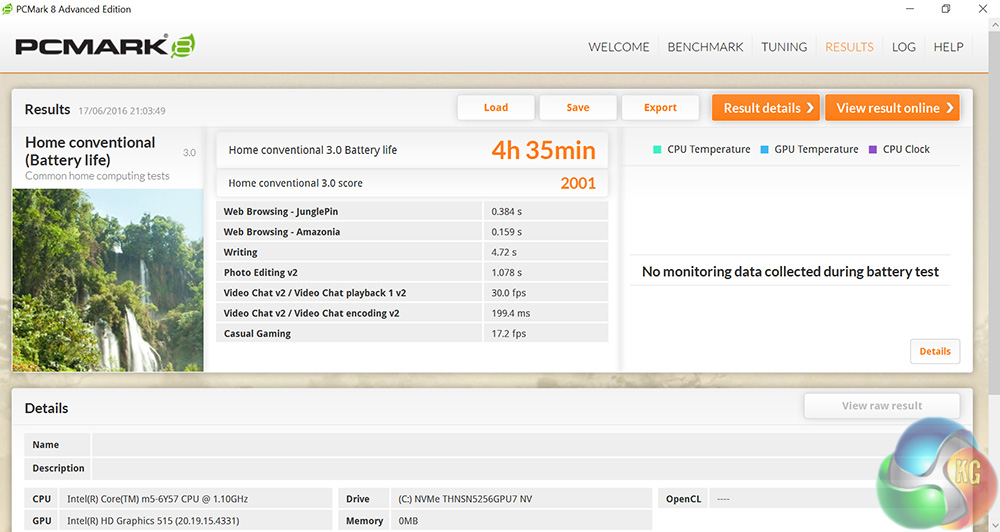Save the benchmark result
The width and height of the screenshot is (1000, 532).
coord(578,108)
